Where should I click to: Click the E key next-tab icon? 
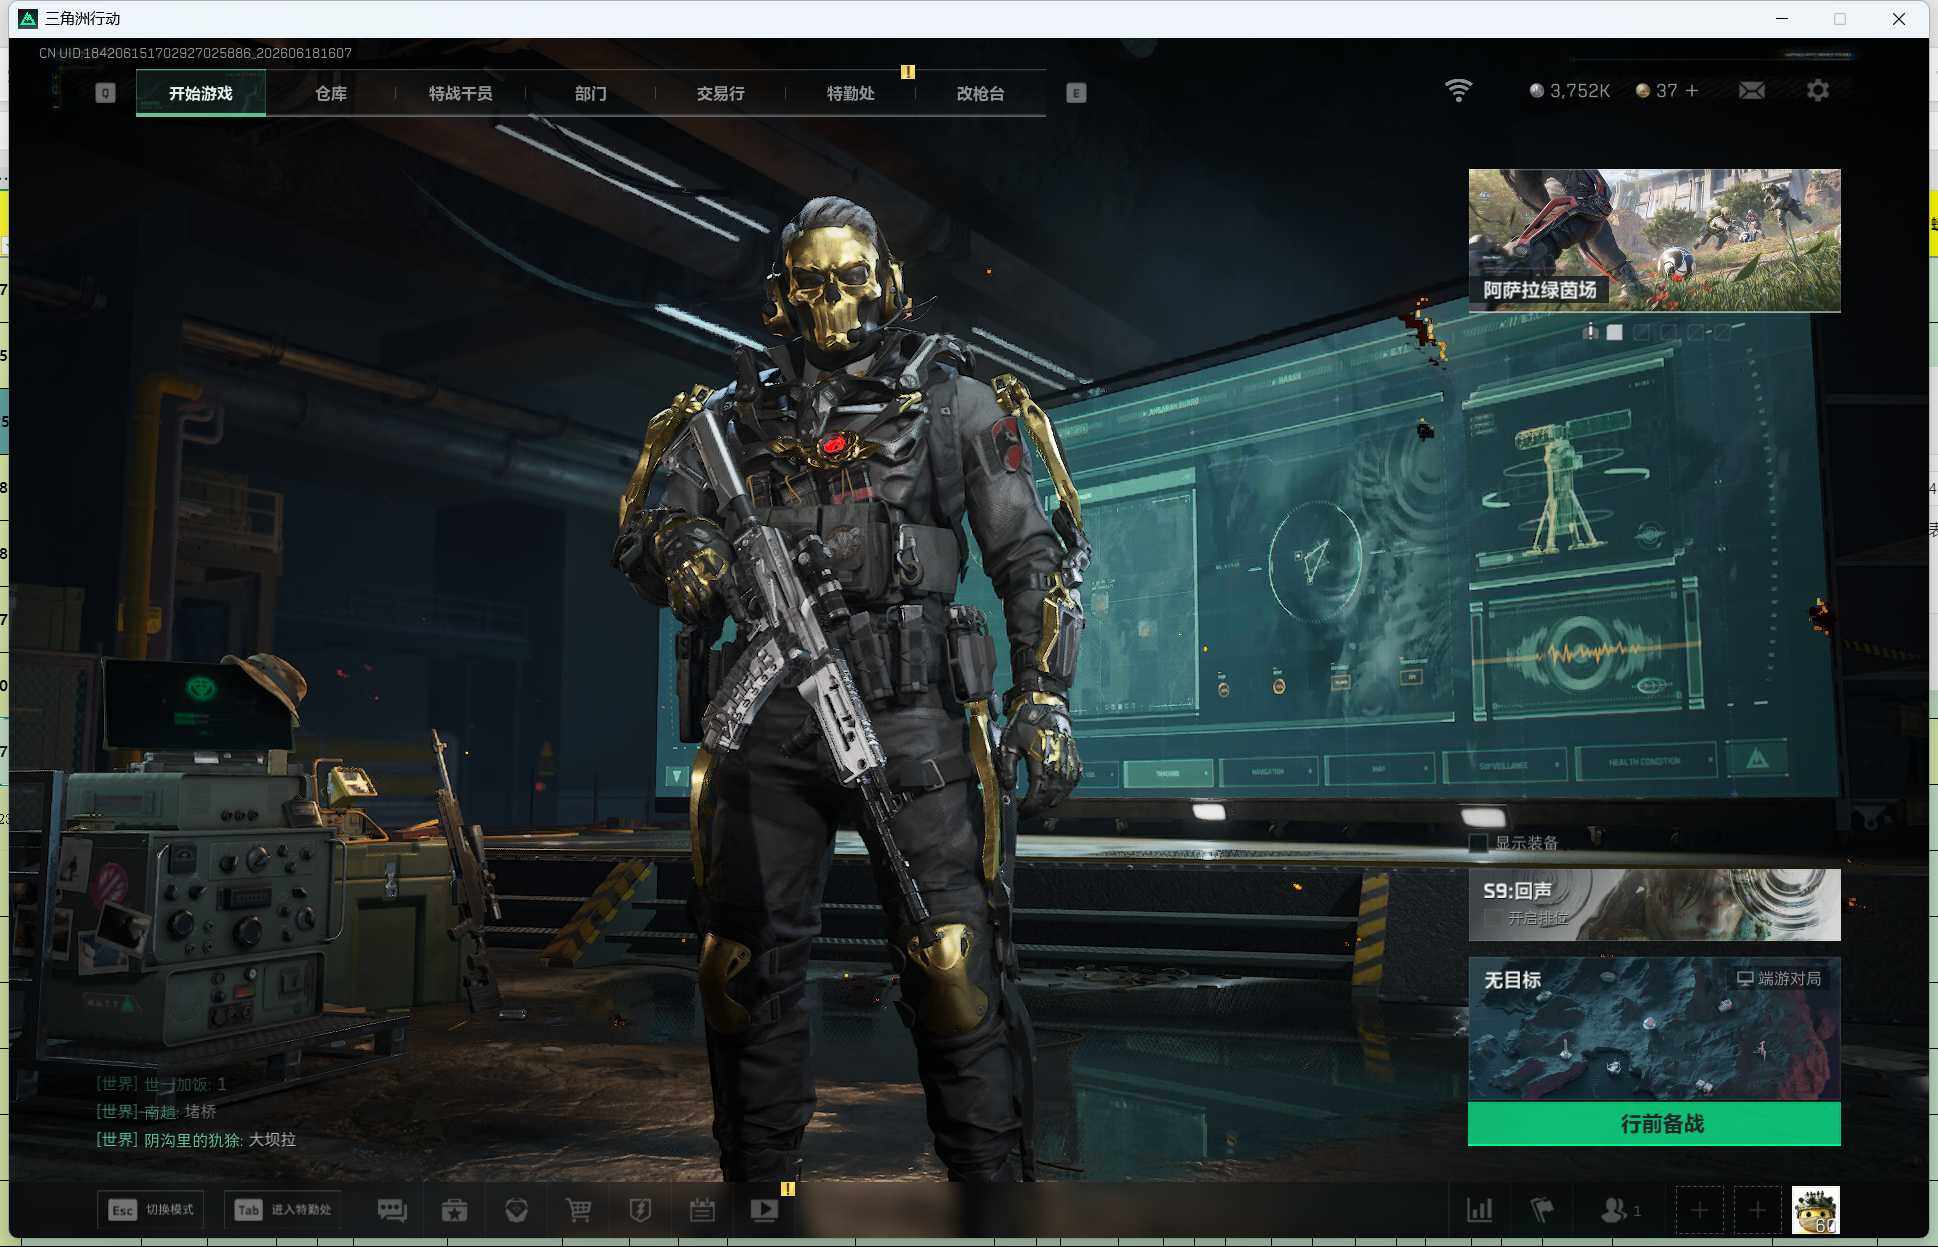click(1076, 93)
